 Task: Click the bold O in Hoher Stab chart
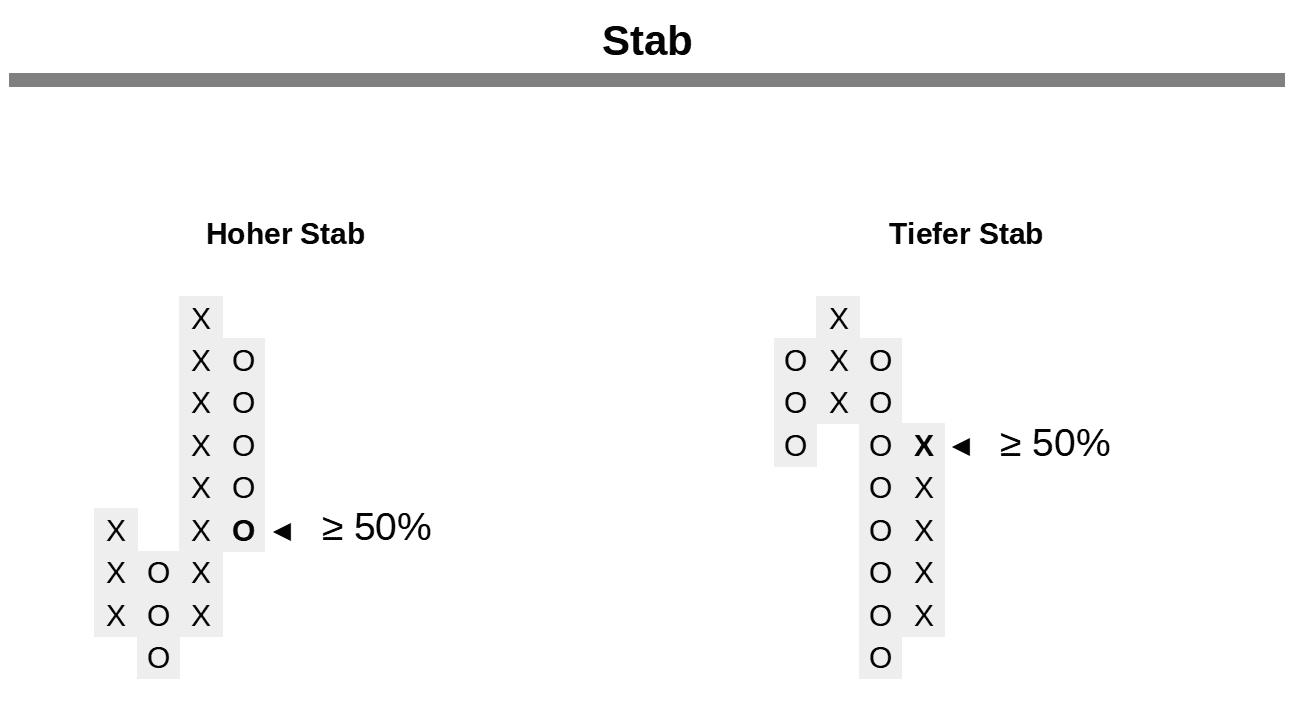[x=243, y=531]
